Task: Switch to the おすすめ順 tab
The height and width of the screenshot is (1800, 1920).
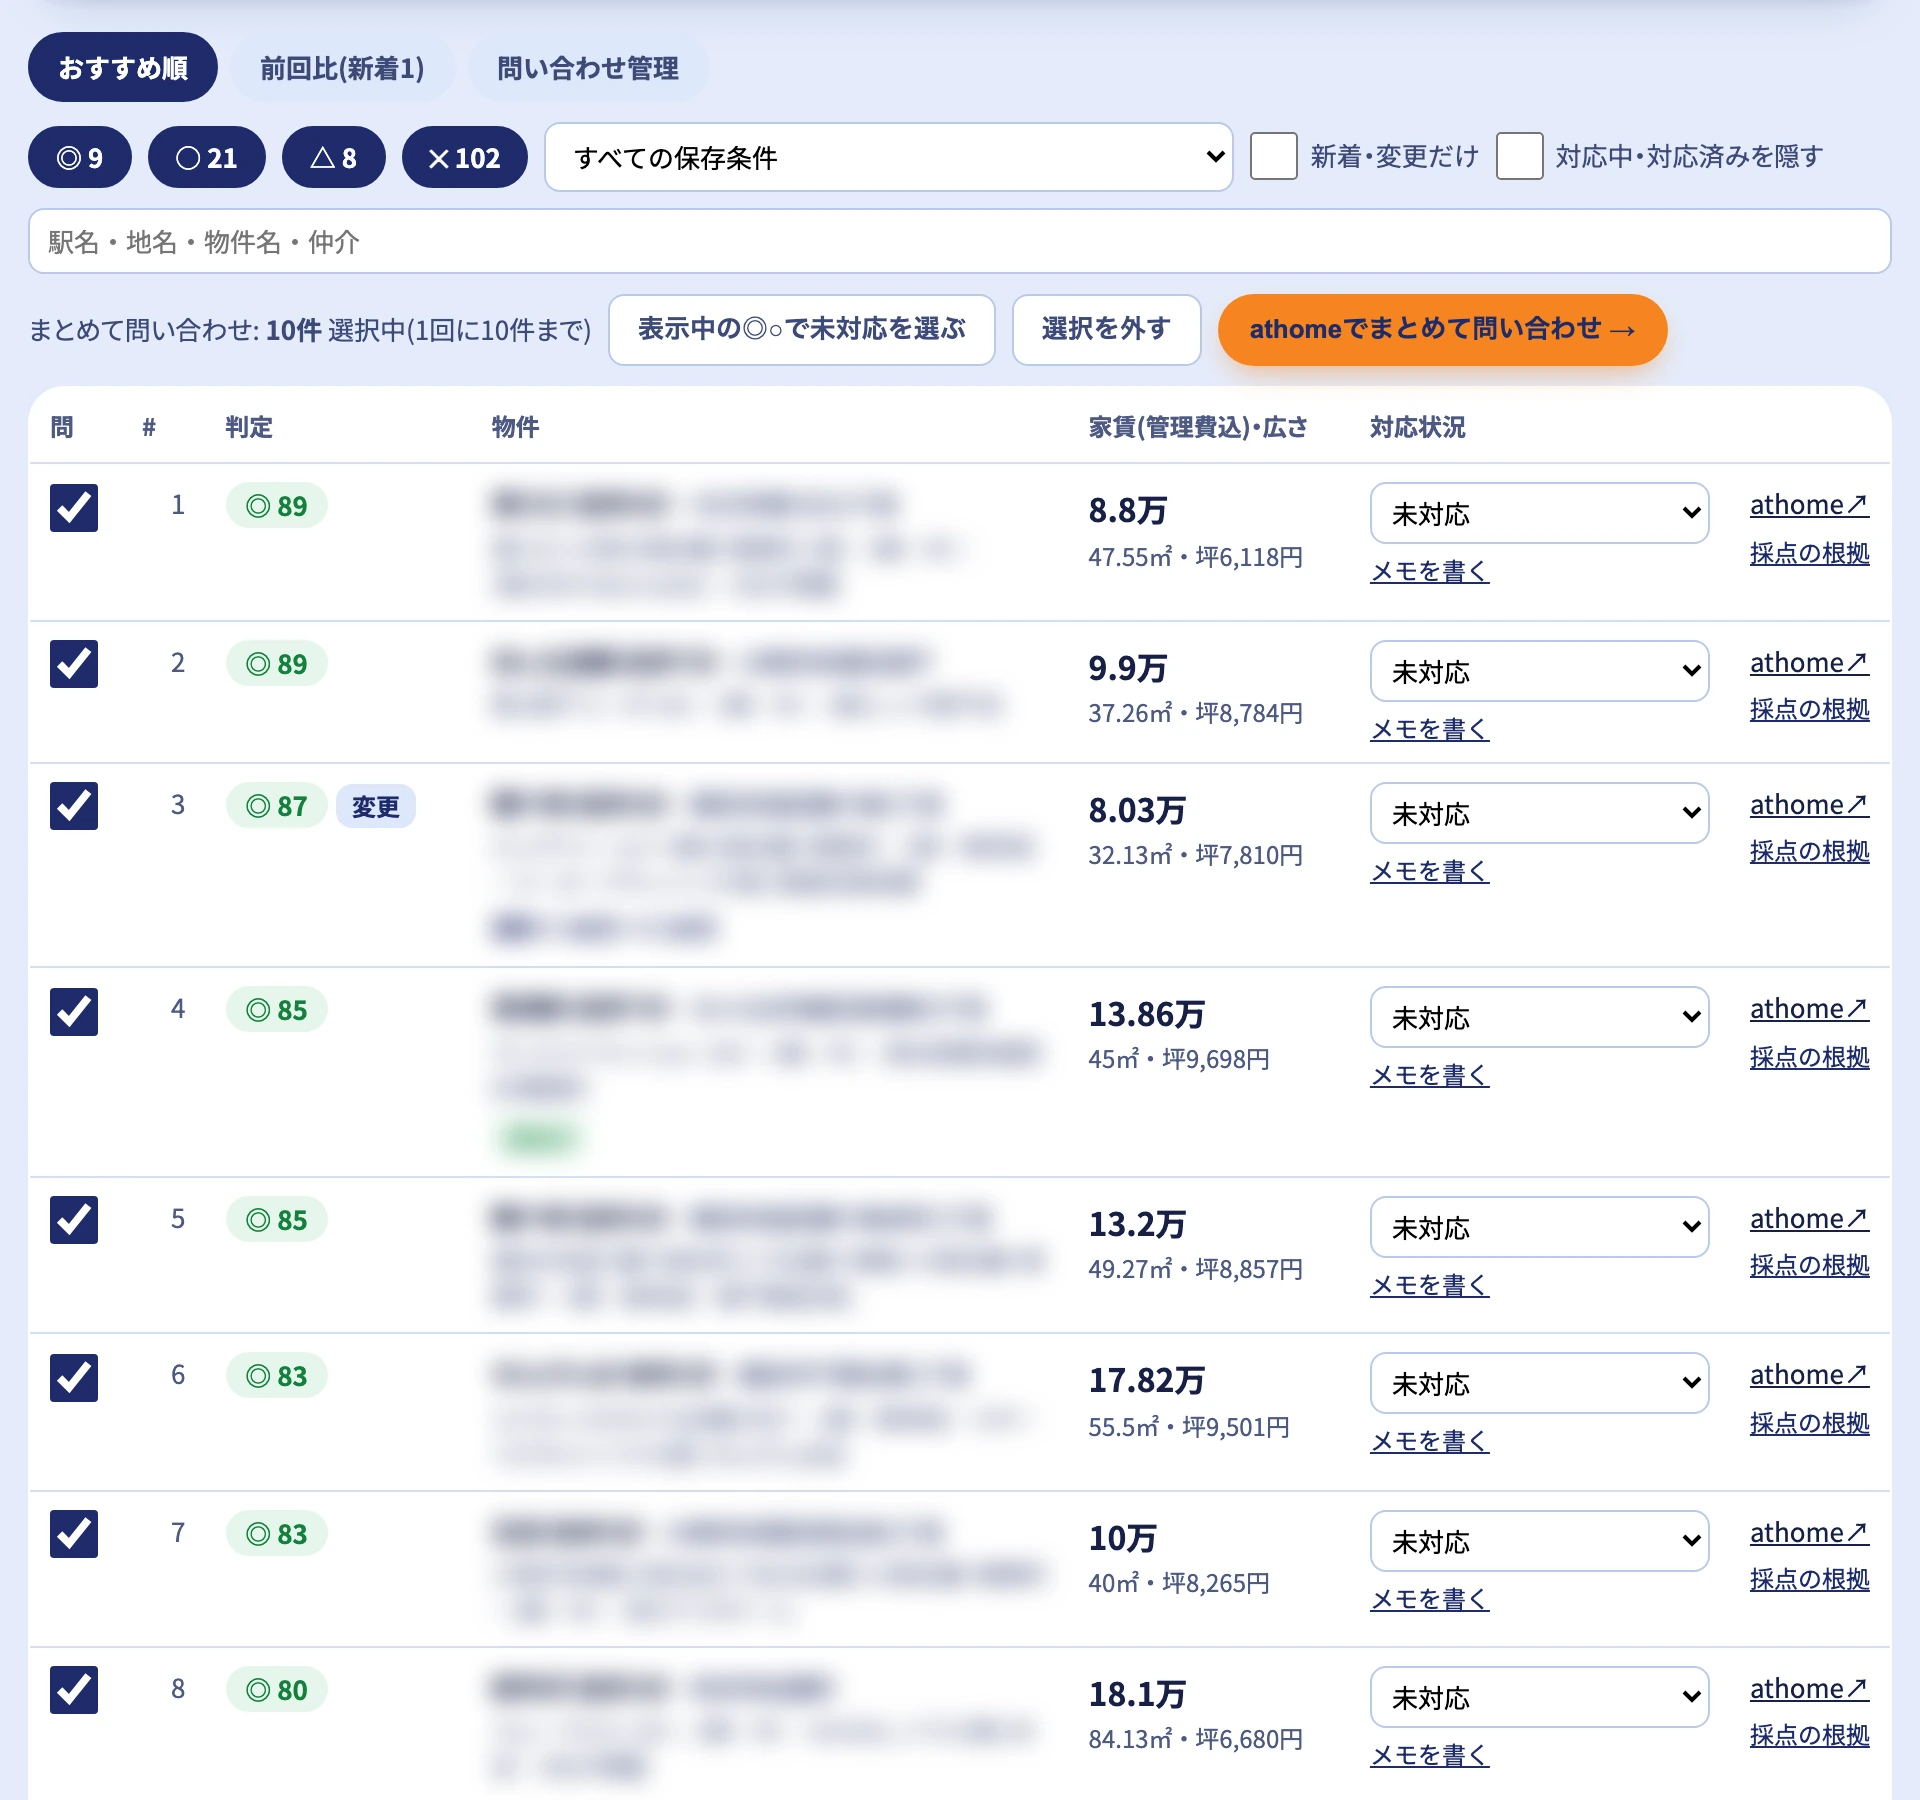Action: pos(123,67)
